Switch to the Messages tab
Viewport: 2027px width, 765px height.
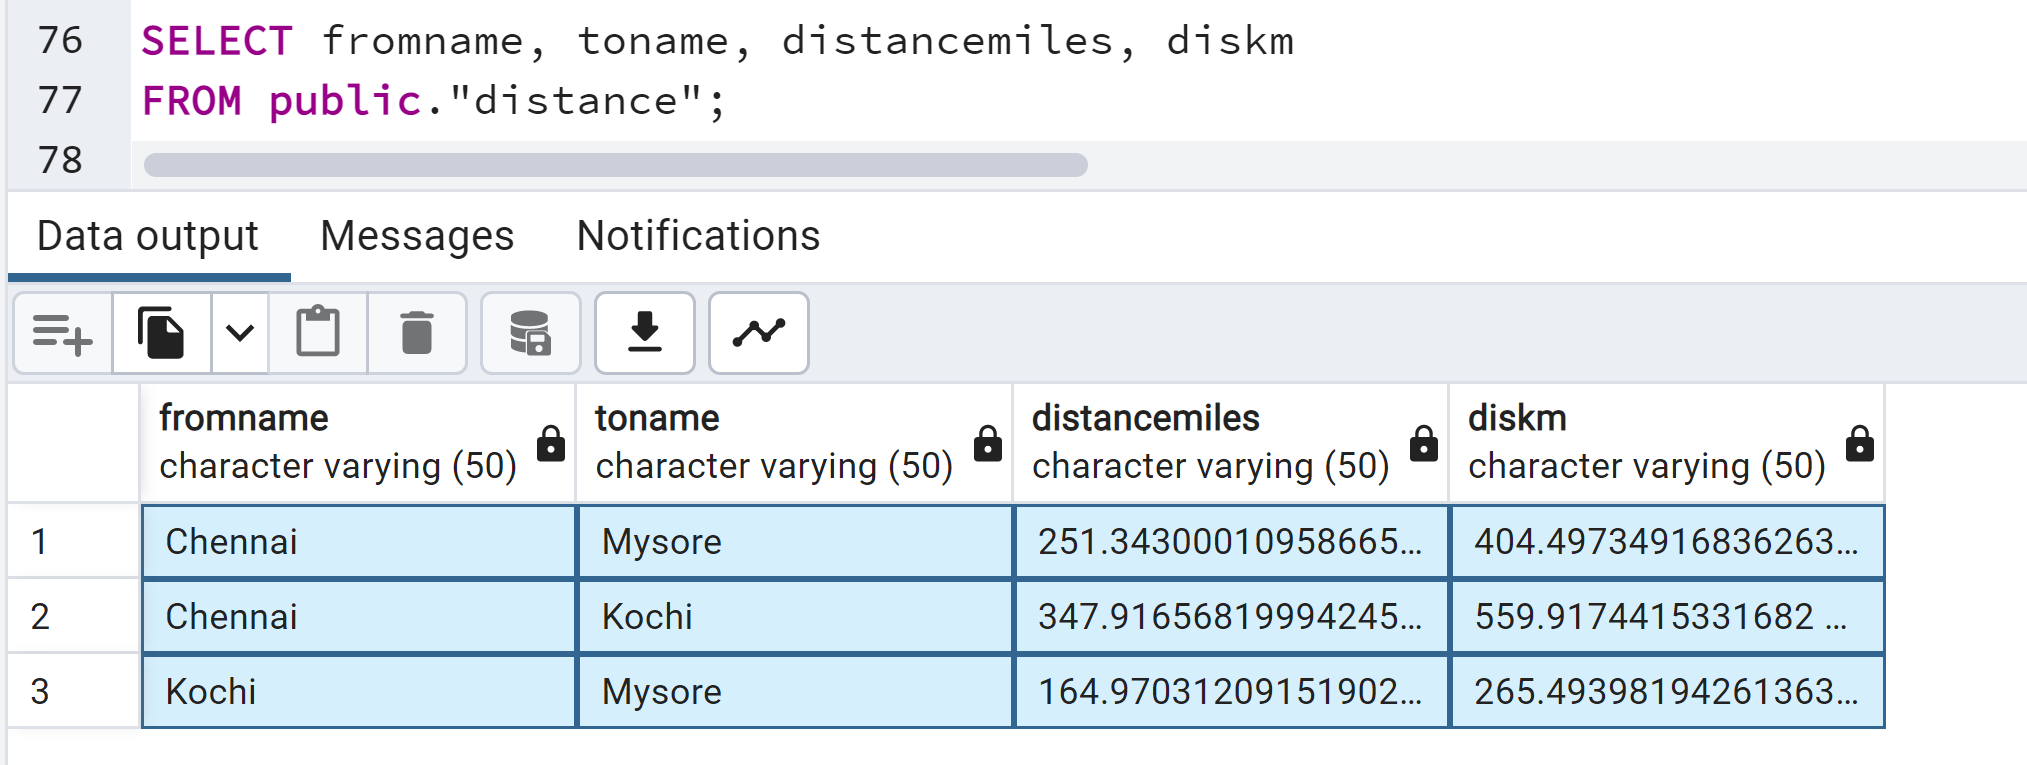click(417, 236)
